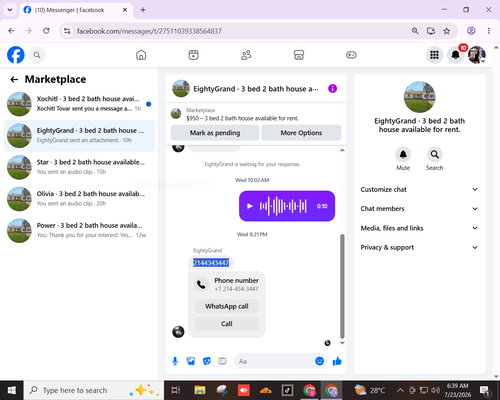Attach a photo with the image icon
500x400 pixels.
pyautogui.click(x=191, y=361)
